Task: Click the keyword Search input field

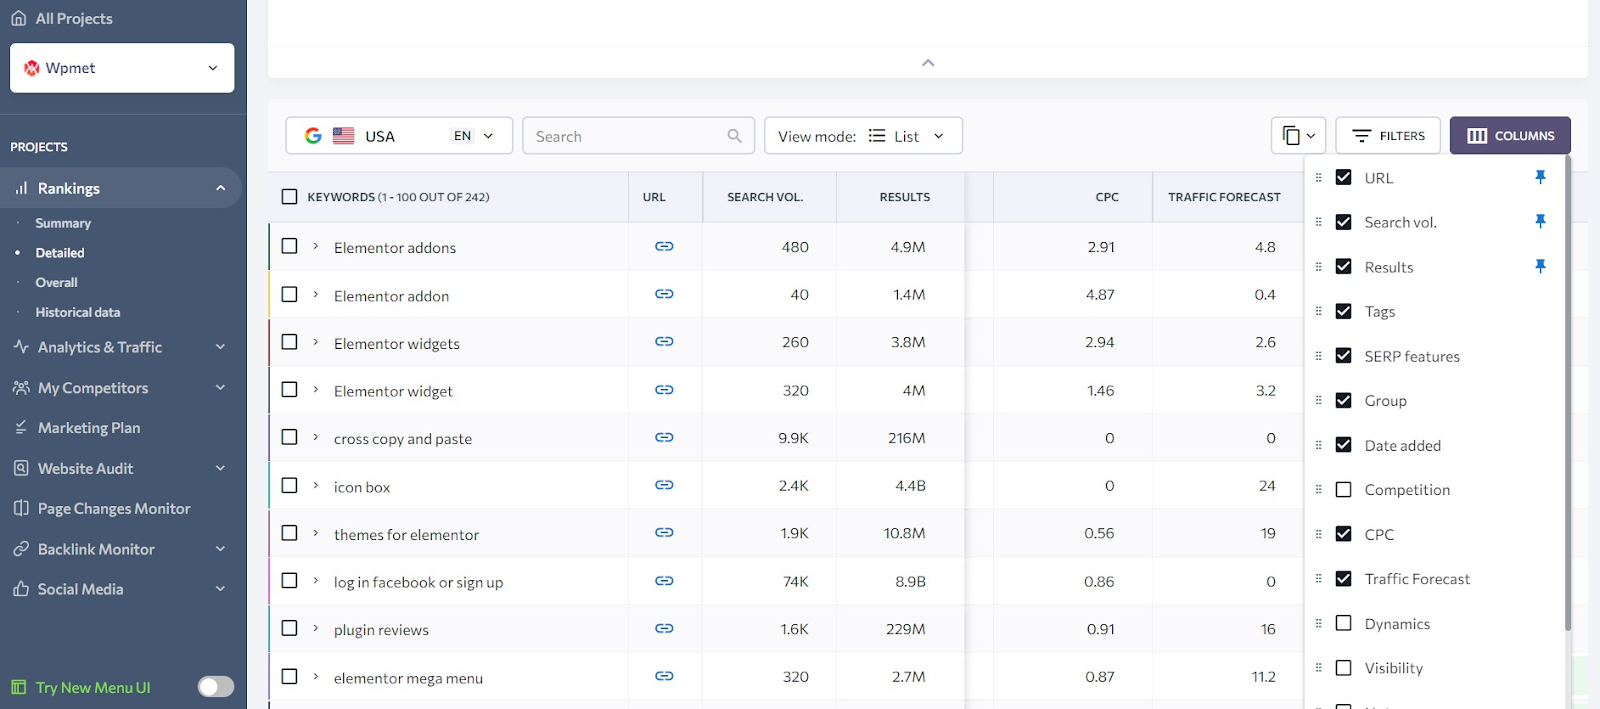Action: pos(638,136)
